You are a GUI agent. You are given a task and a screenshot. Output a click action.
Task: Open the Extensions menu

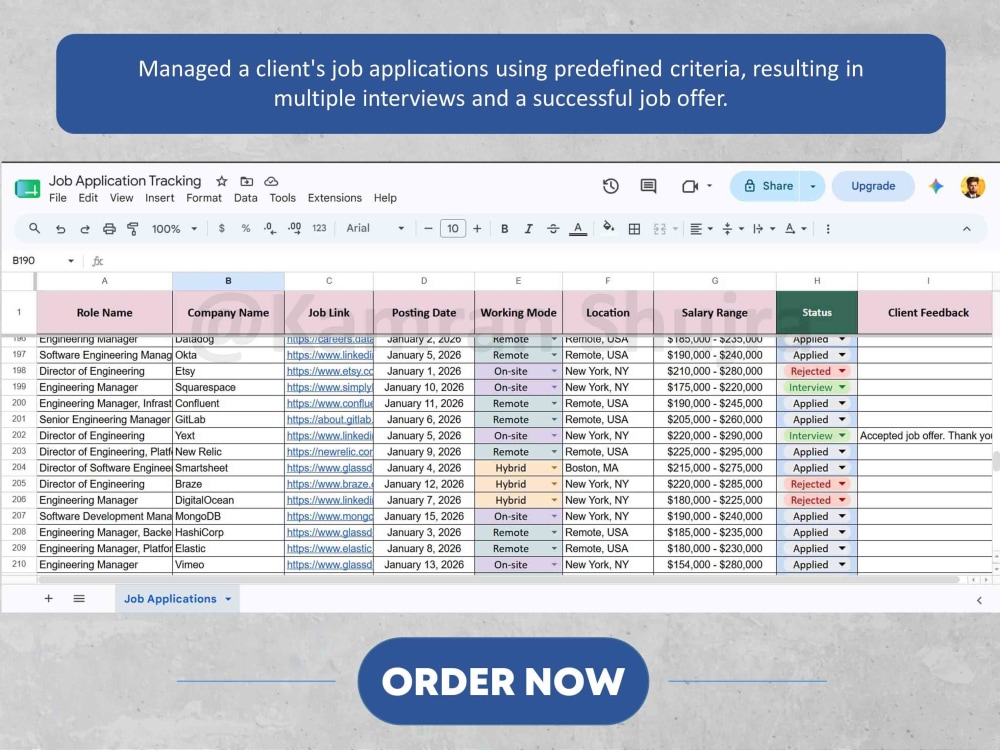335,198
